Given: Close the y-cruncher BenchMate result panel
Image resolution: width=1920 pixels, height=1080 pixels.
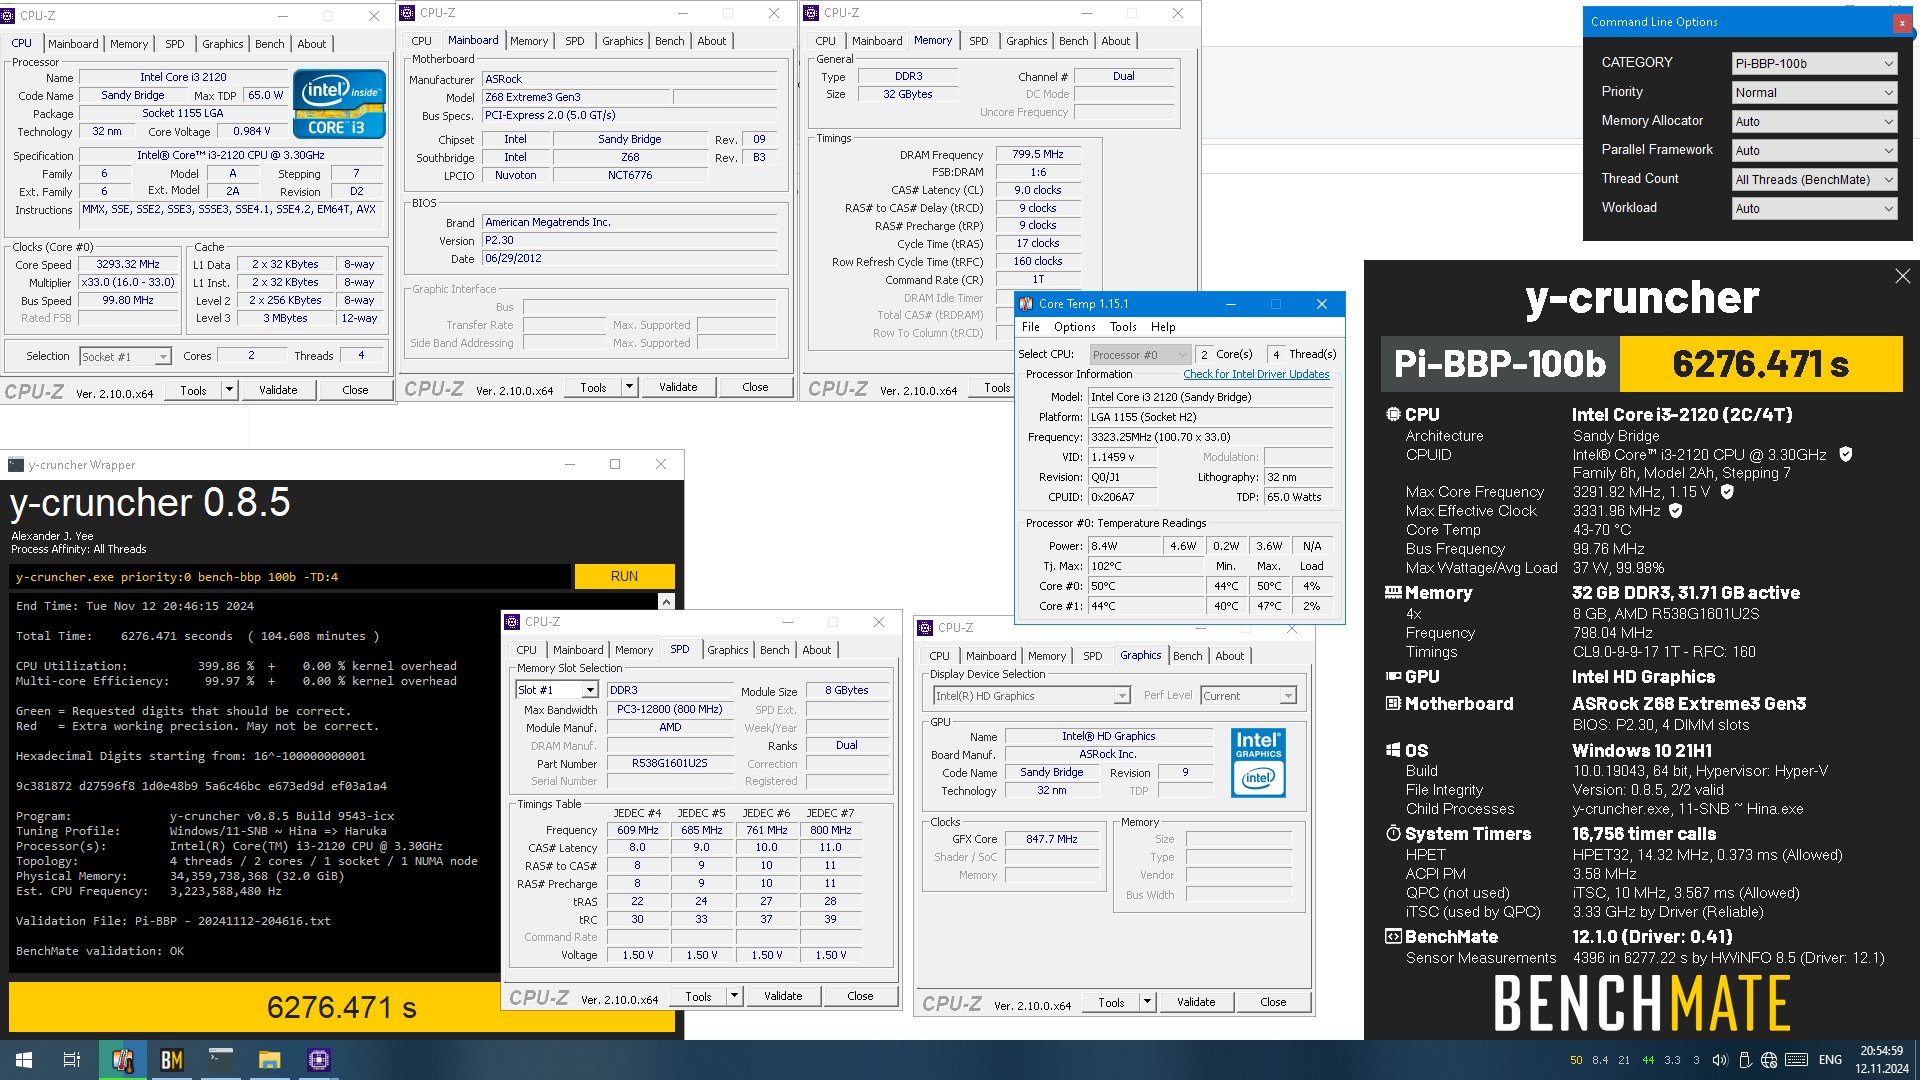Looking at the screenshot, I should [1902, 277].
